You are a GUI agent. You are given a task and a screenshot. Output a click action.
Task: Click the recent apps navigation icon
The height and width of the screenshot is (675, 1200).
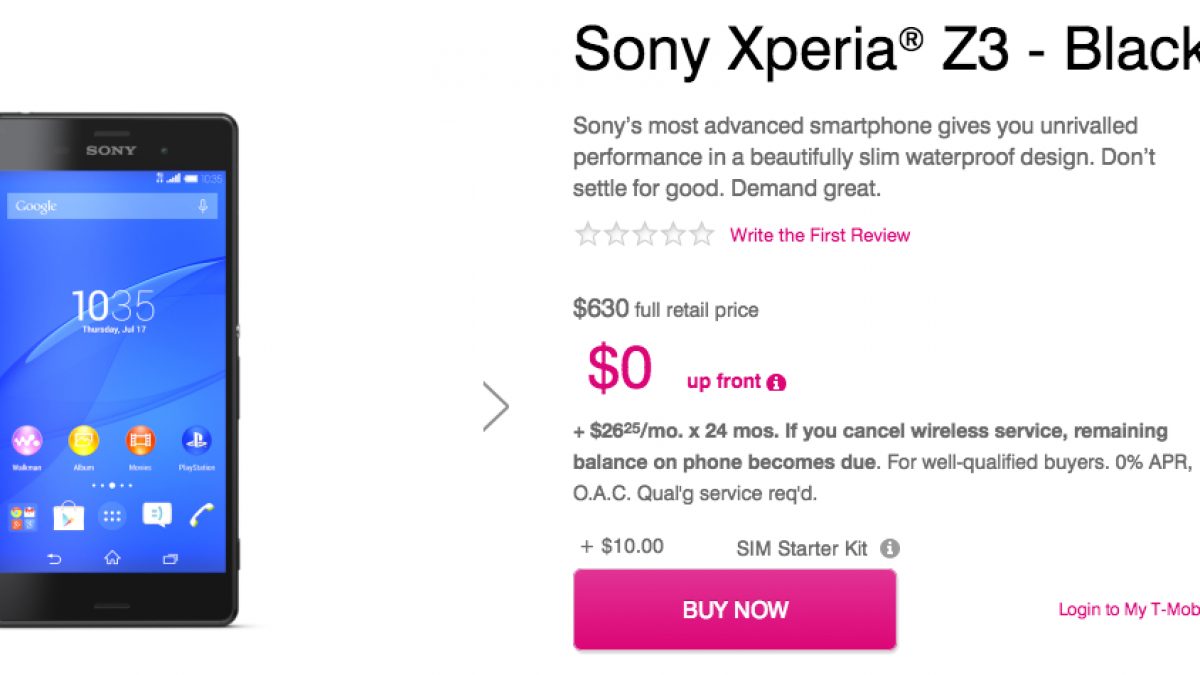click(170, 558)
